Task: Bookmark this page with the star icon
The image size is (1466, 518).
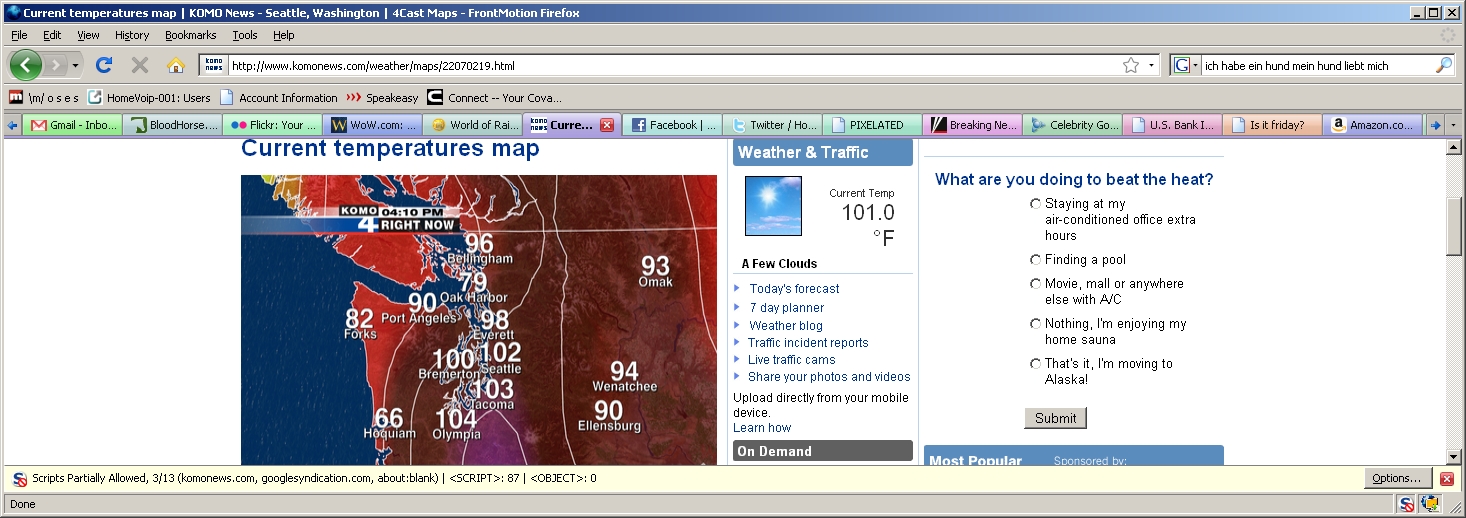Action: pyautogui.click(x=1131, y=65)
